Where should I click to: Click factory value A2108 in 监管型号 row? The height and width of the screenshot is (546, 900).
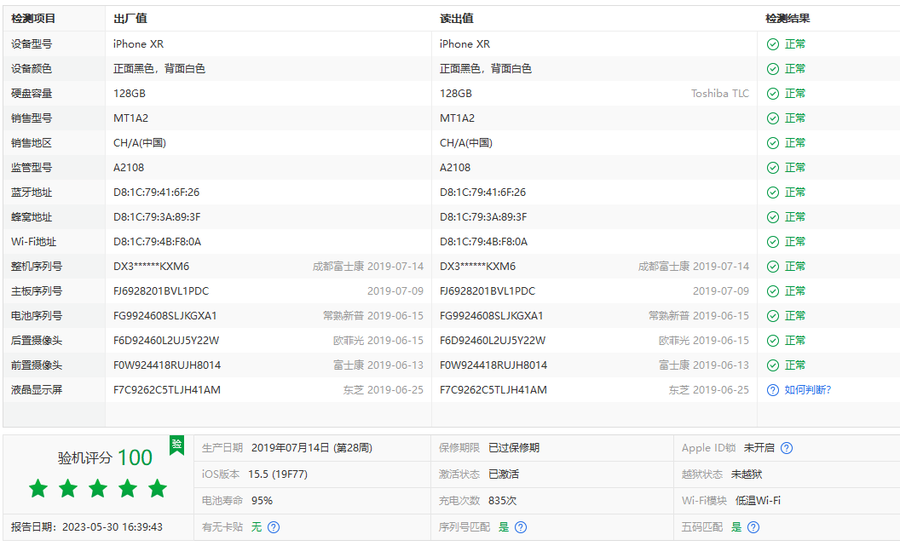(x=129, y=168)
